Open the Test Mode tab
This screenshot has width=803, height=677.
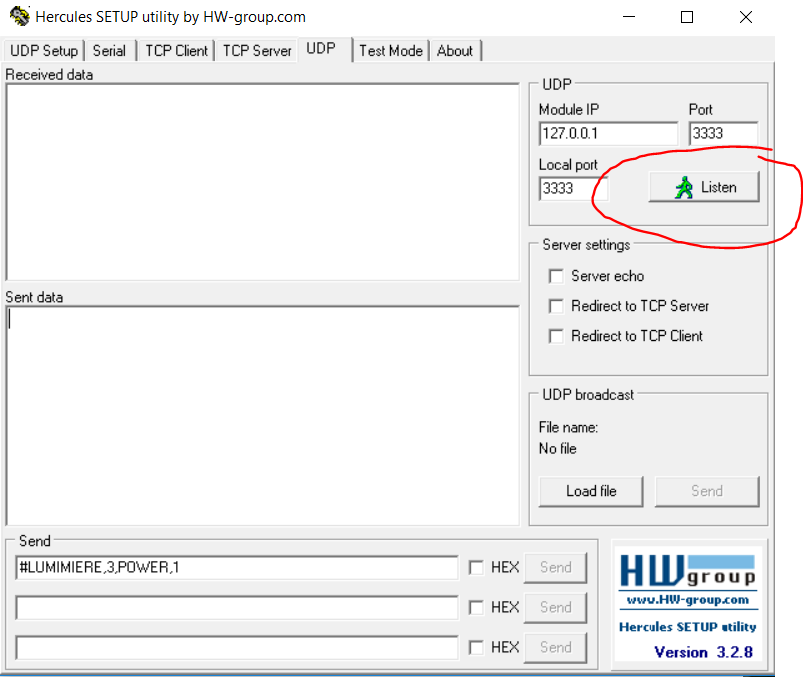390,51
